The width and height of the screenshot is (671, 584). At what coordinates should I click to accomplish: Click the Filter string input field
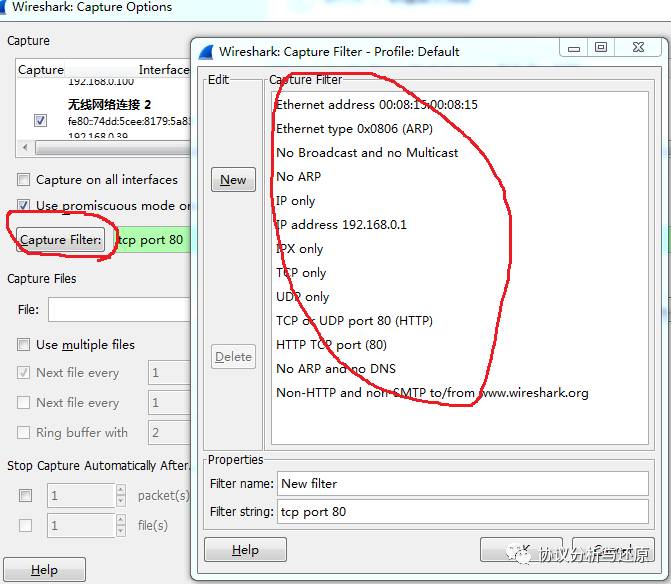tap(463, 512)
